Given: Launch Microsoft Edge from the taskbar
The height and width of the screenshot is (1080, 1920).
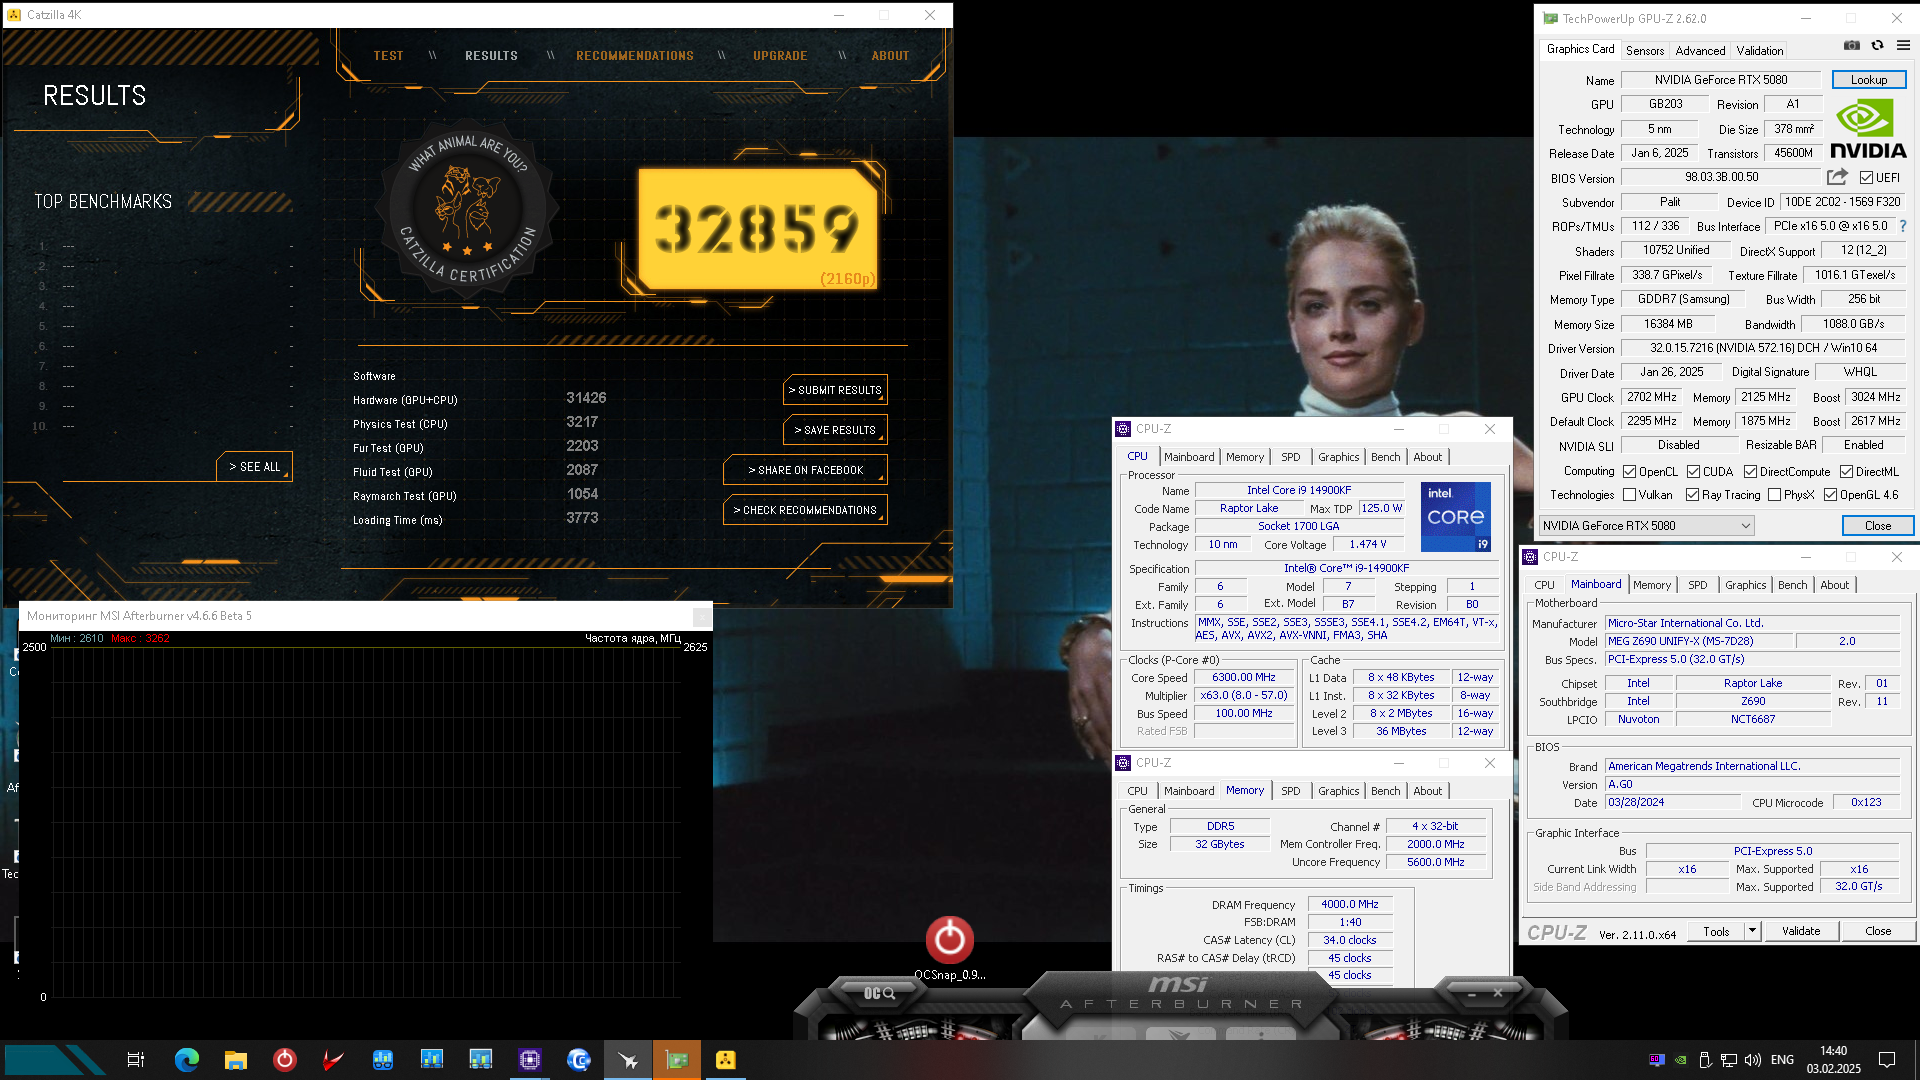Looking at the screenshot, I should tap(186, 1059).
